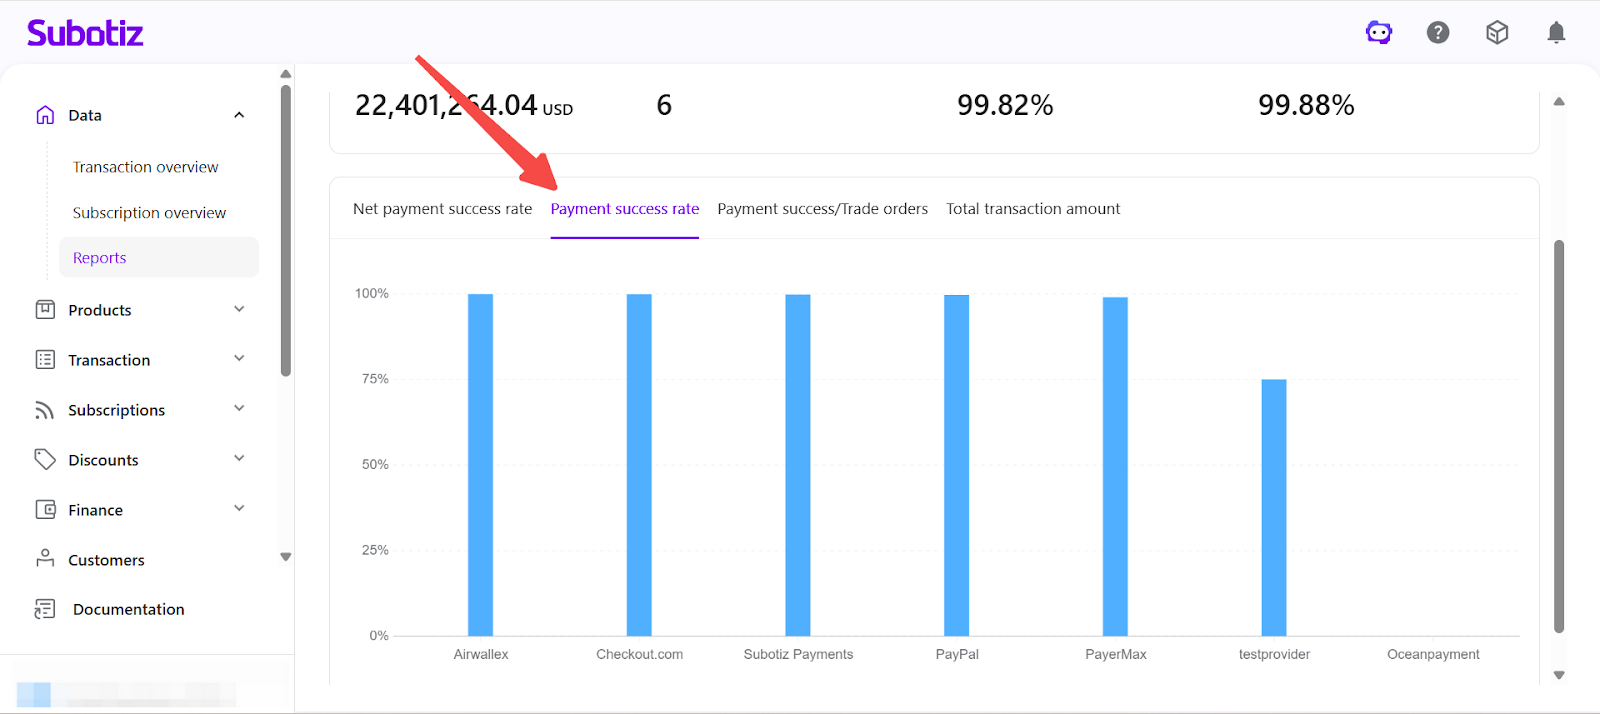Go to Transaction overview page
Image resolution: width=1600 pixels, height=714 pixels.
(145, 167)
